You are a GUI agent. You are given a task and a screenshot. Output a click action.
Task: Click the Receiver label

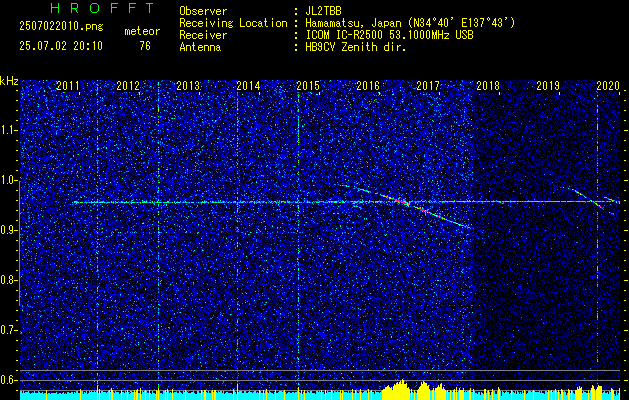click(203, 35)
